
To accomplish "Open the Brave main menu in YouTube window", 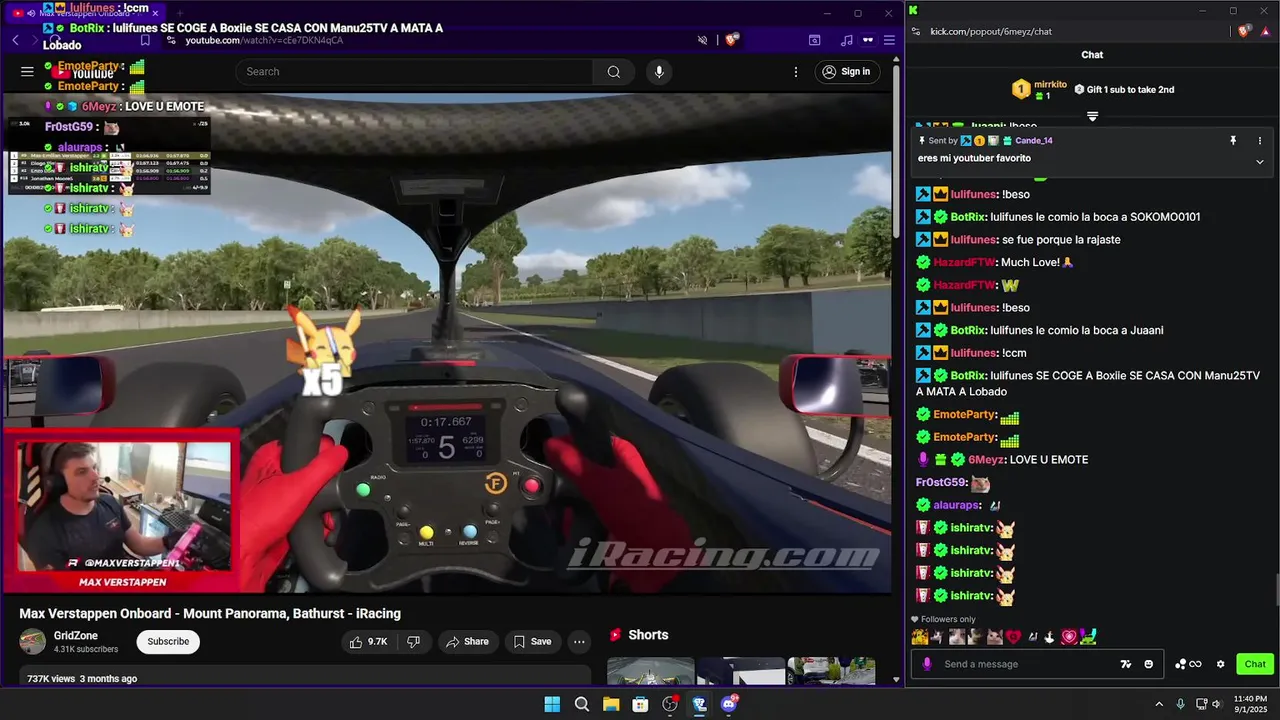I will (x=888, y=40).
